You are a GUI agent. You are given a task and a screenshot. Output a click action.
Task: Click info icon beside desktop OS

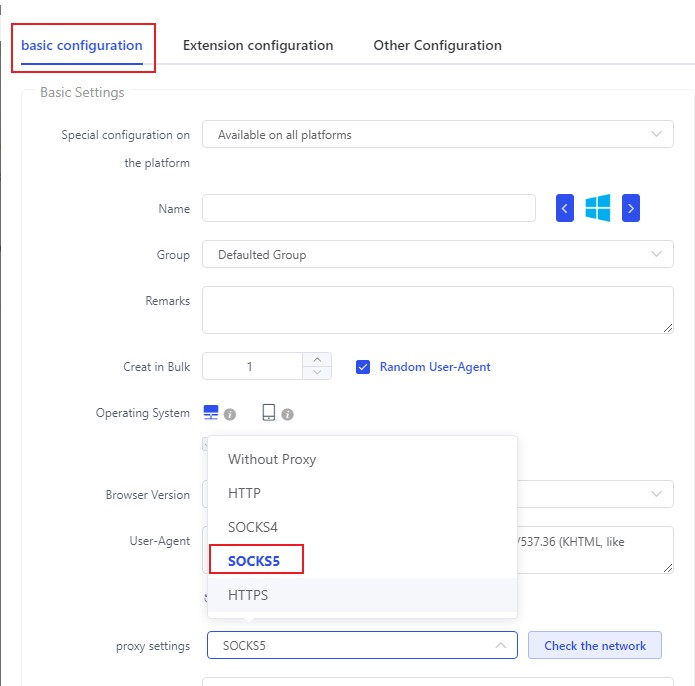(230, 414)
